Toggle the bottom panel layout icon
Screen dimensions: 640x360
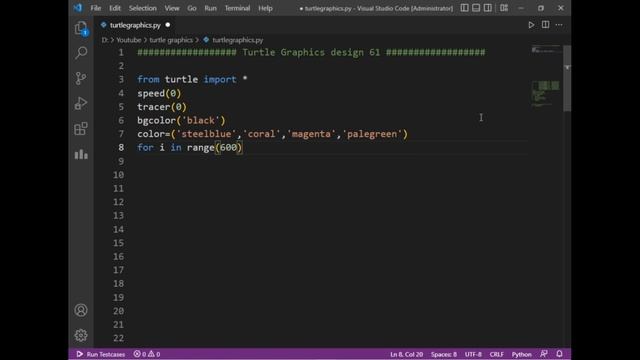[x=476, y=8]
